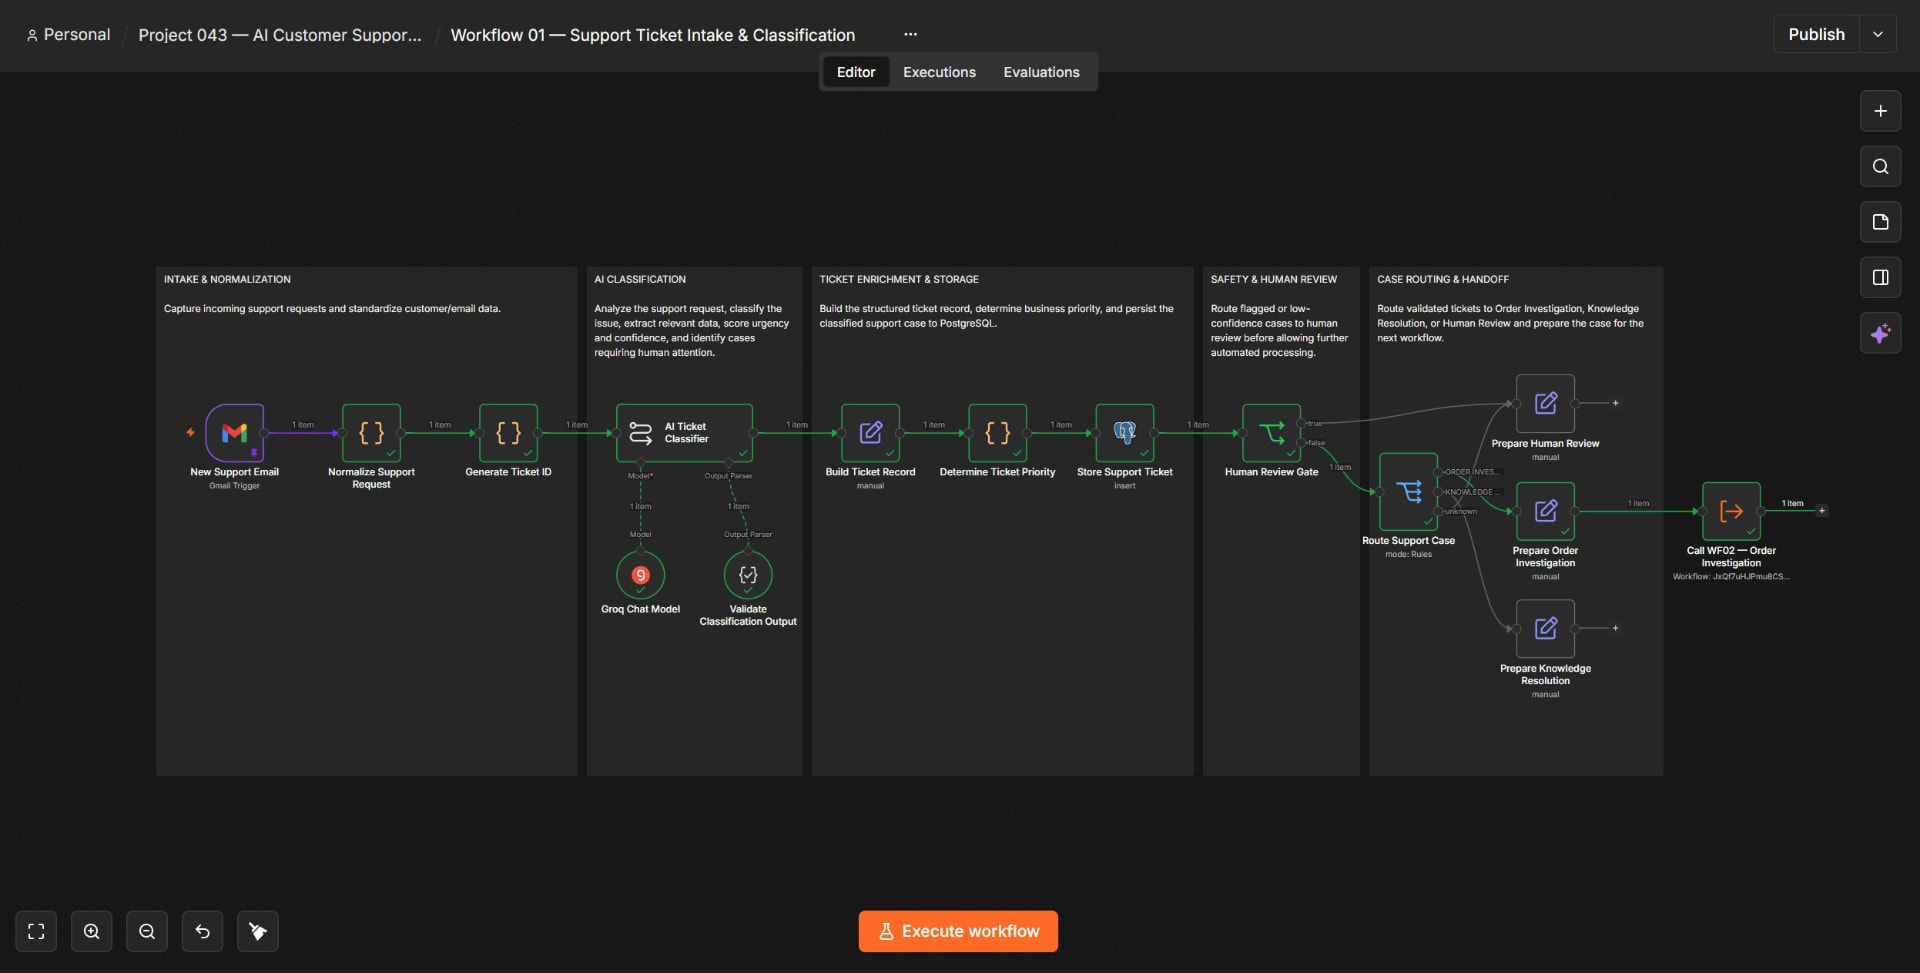The width and height of the screenshot is (1920, 973).
Task: Click the Publish button
Action: point(1816,34)
